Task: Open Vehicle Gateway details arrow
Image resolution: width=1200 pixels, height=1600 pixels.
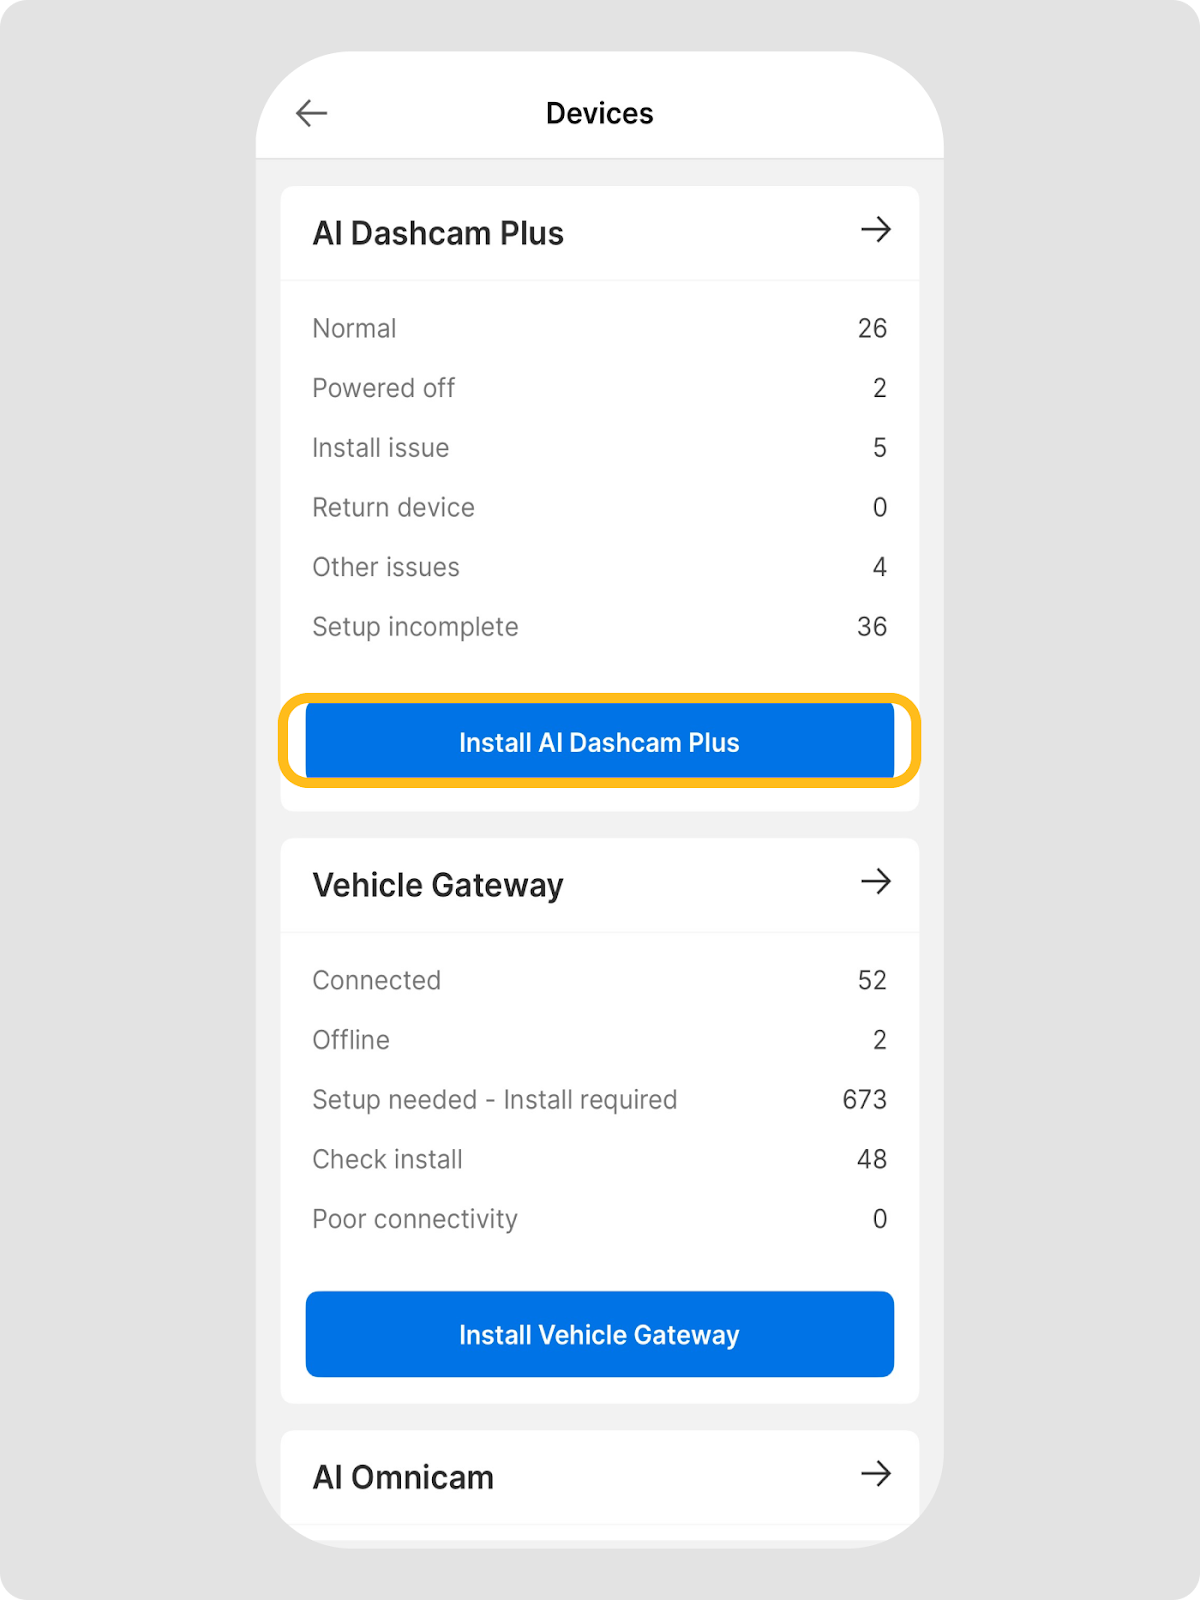Action: tap(875, 882)
